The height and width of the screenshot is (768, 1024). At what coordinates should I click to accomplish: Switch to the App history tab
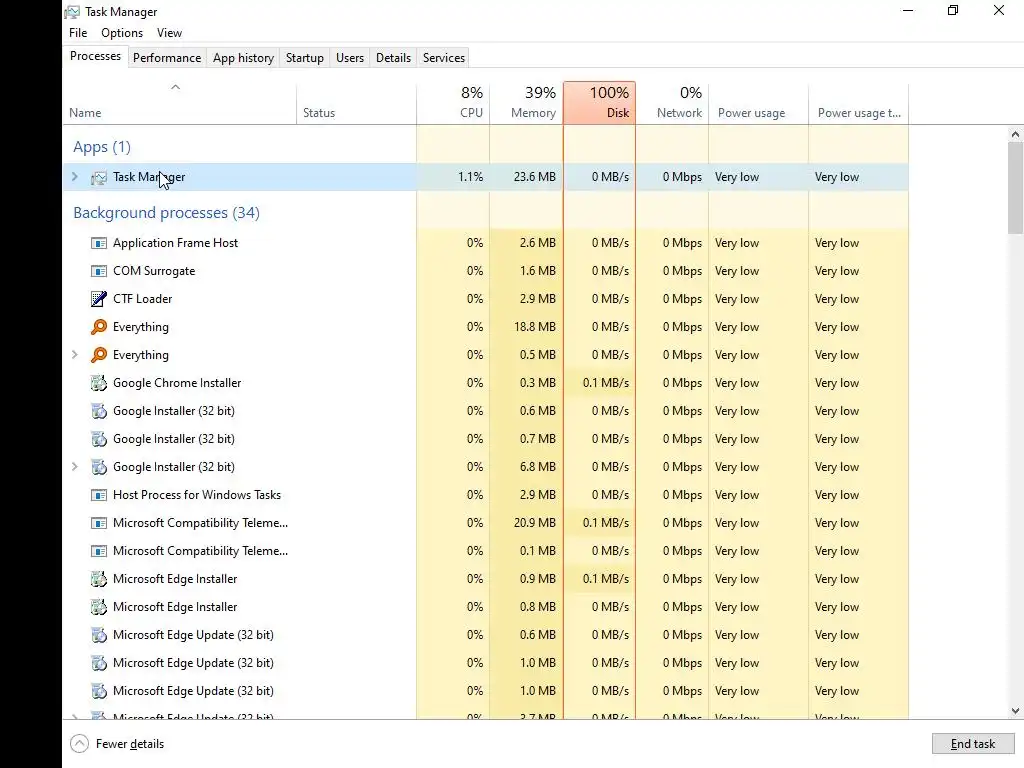(x=243, y=57)
